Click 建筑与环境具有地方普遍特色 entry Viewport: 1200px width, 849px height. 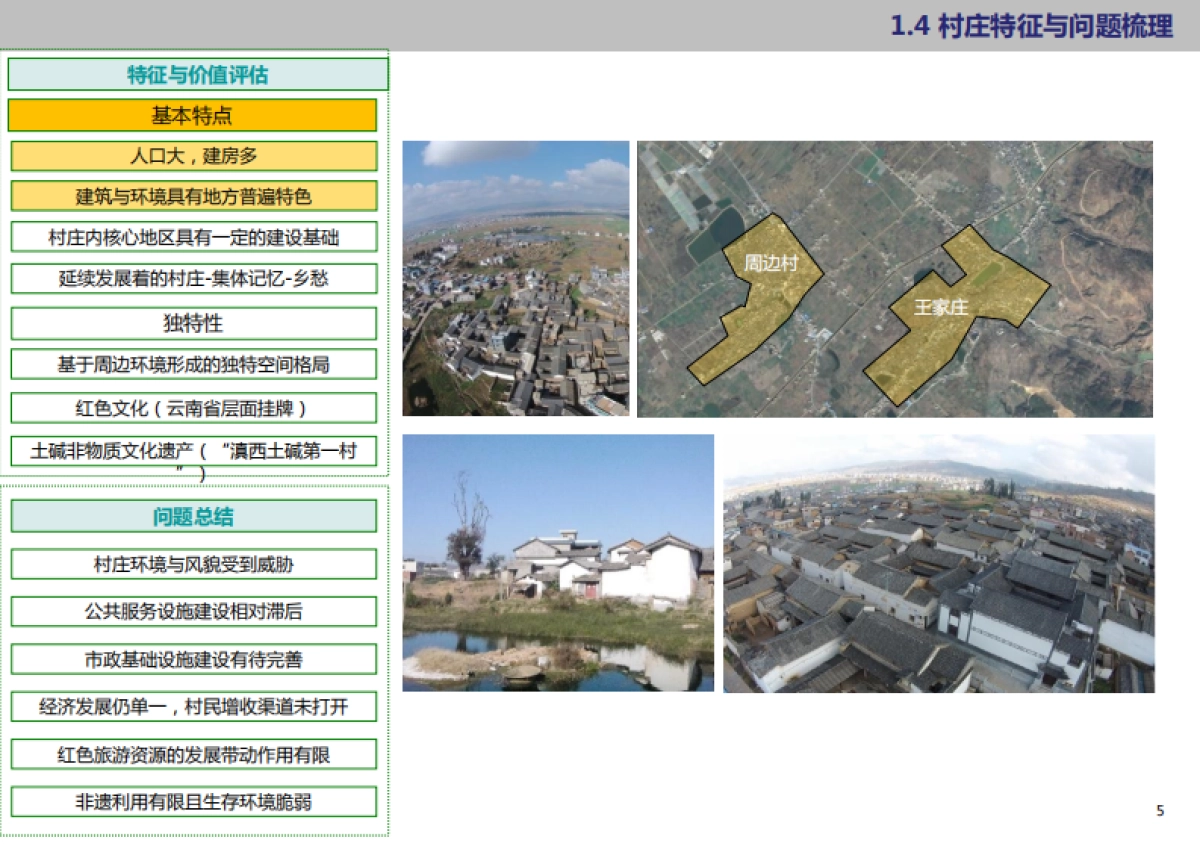194,197
